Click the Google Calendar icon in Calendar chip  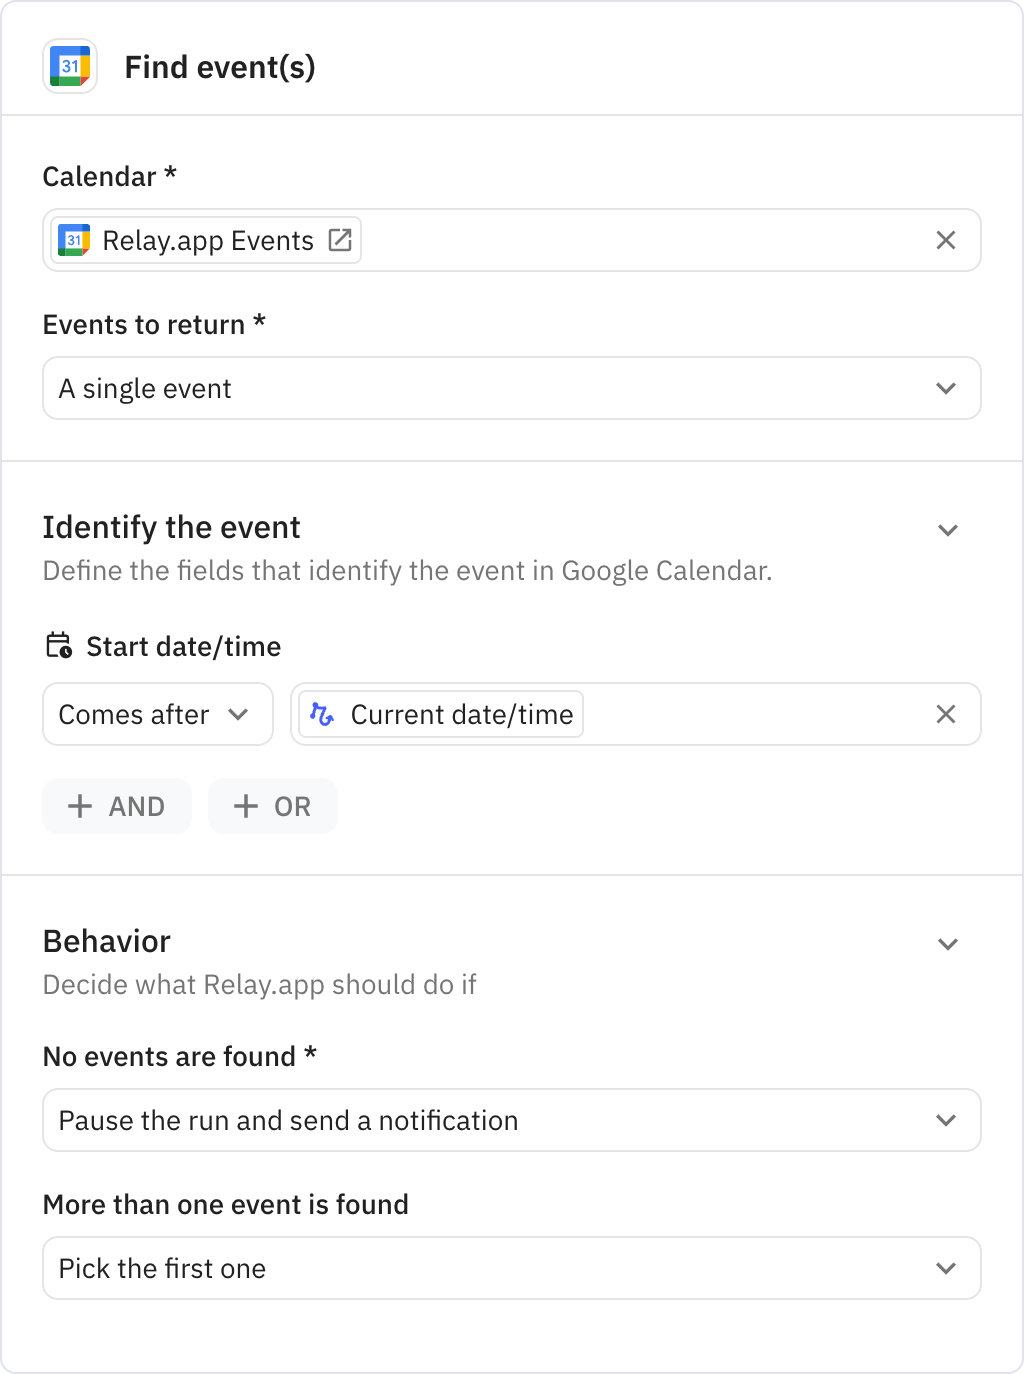[x=74, y=240]
